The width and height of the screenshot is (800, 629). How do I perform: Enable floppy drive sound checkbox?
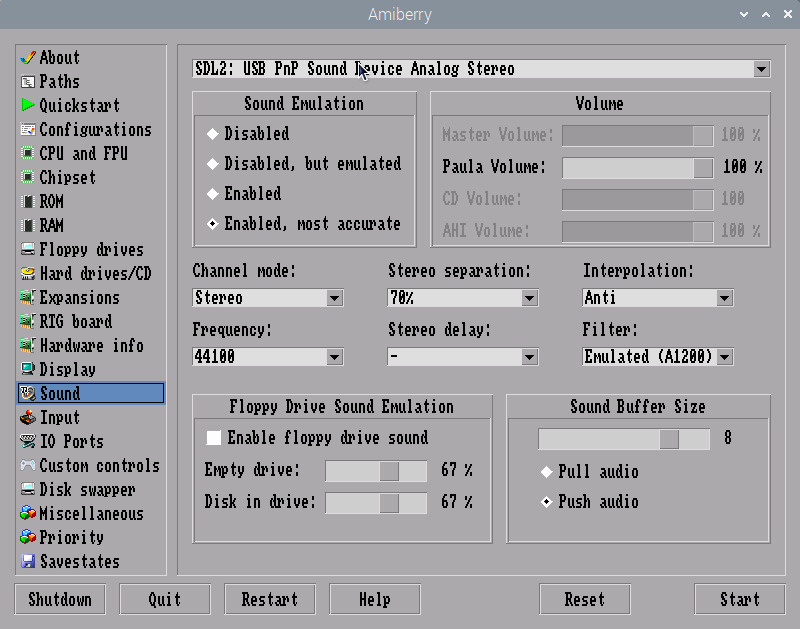(x=214, y=438)
